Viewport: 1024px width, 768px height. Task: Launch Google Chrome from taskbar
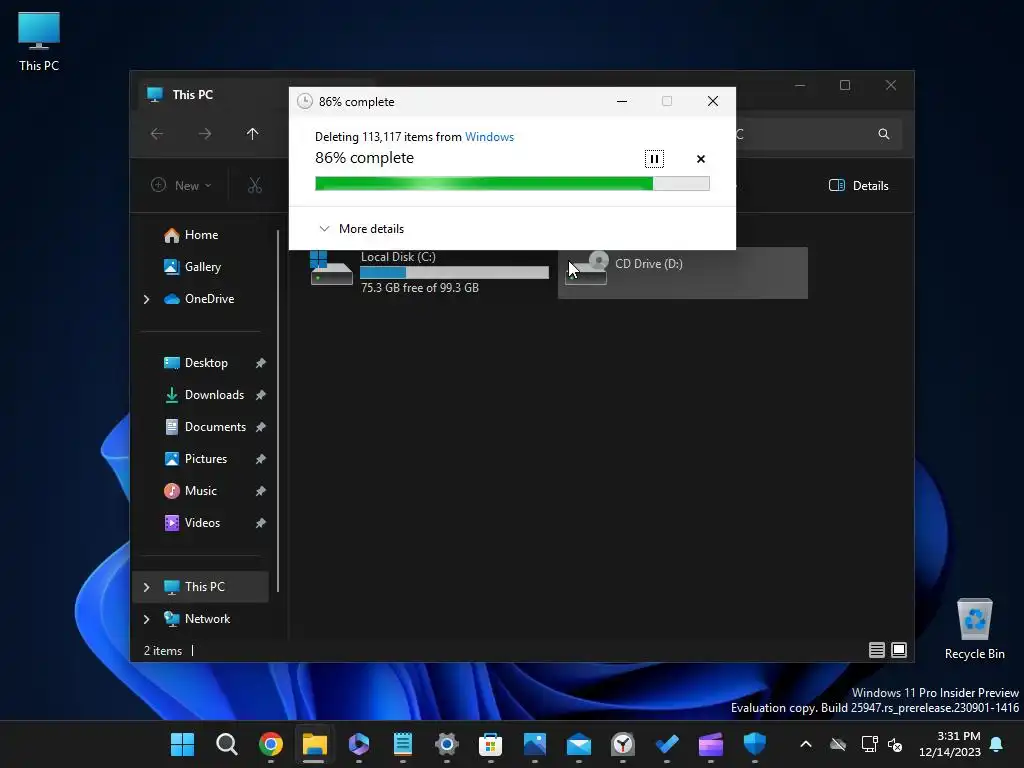[270, 744]
